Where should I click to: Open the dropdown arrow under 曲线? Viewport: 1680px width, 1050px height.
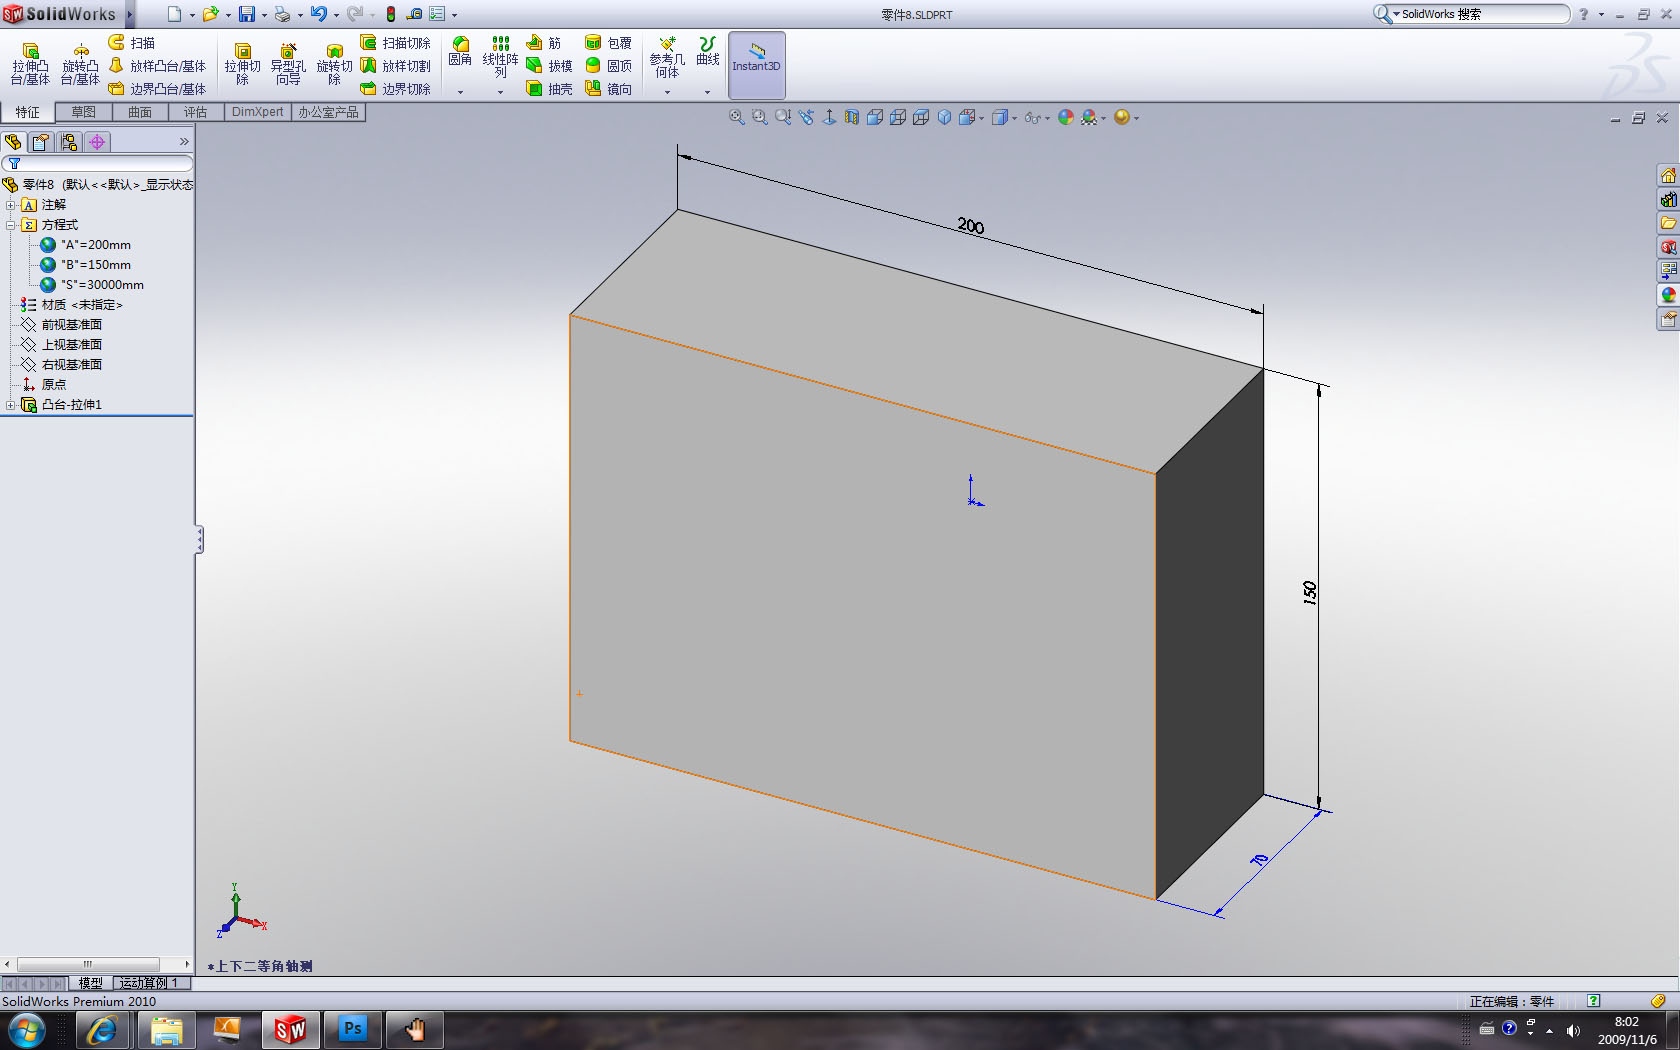(707, 92)
